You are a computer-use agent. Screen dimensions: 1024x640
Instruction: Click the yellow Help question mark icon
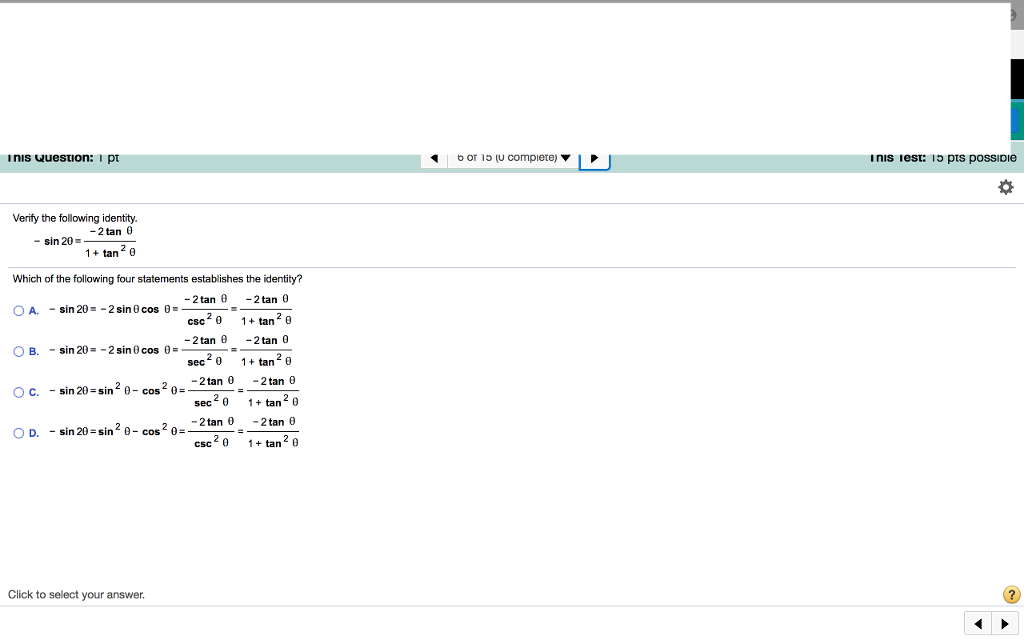[1011, 594]
